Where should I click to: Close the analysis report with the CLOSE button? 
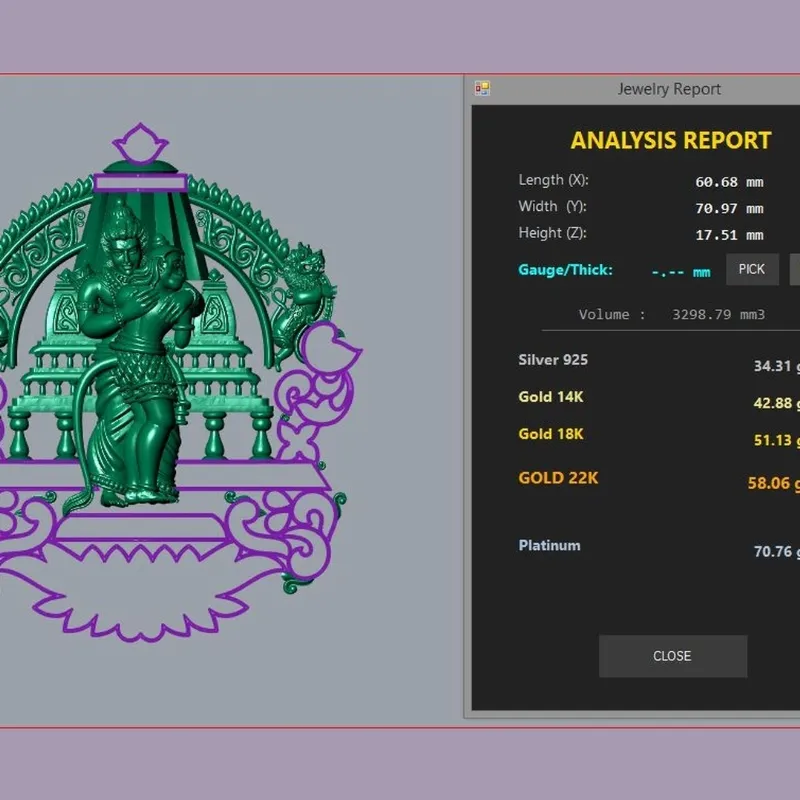tap(672, 656)
